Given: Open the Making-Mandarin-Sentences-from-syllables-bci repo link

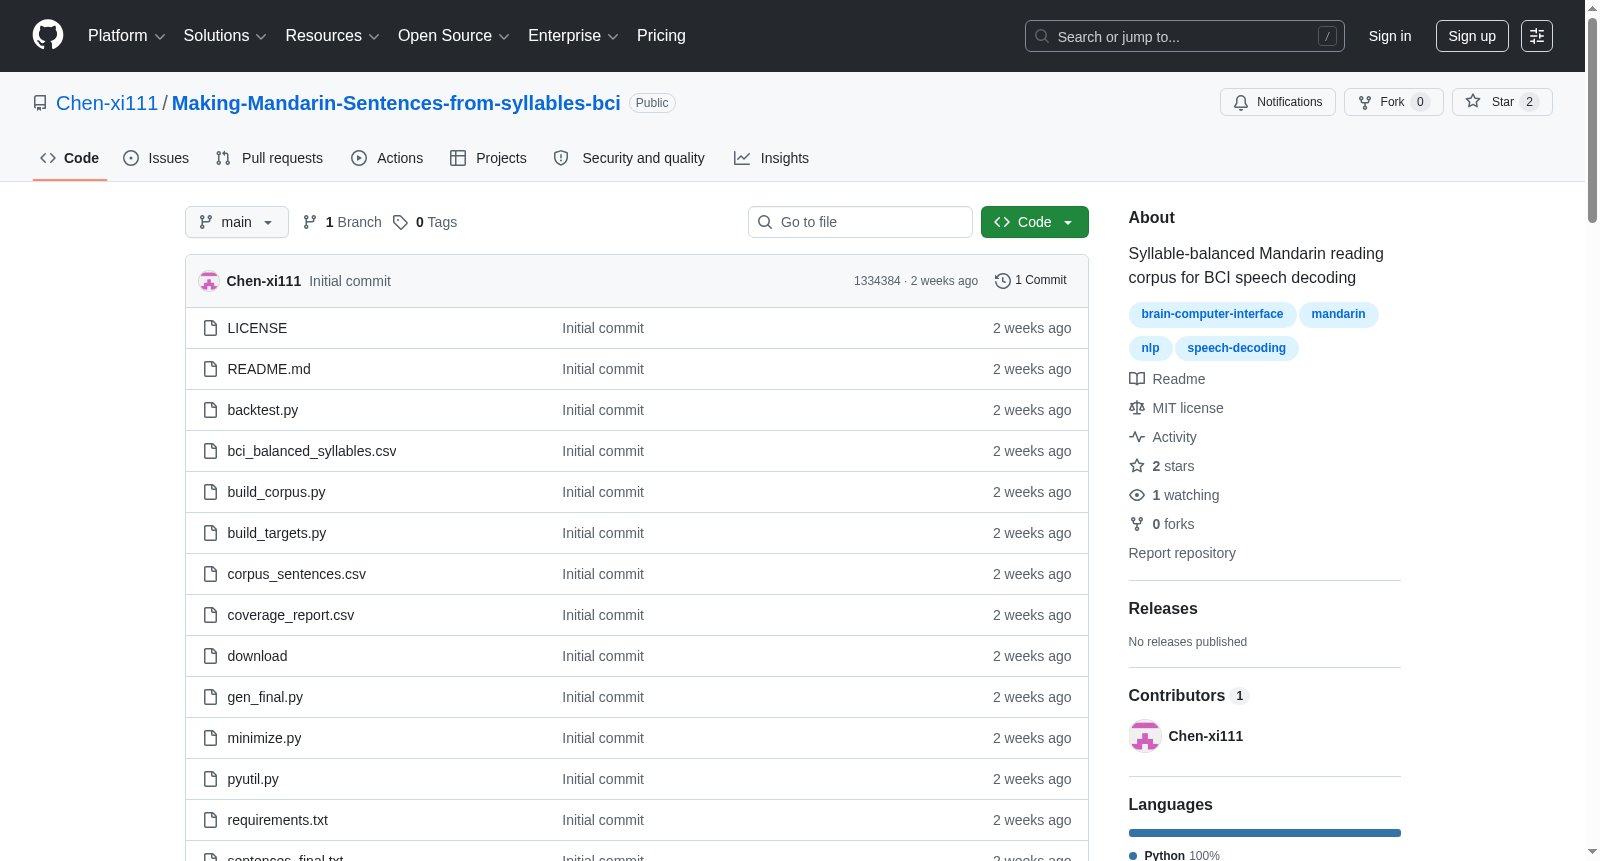Looking at the screenshot, I should [396, 103].
